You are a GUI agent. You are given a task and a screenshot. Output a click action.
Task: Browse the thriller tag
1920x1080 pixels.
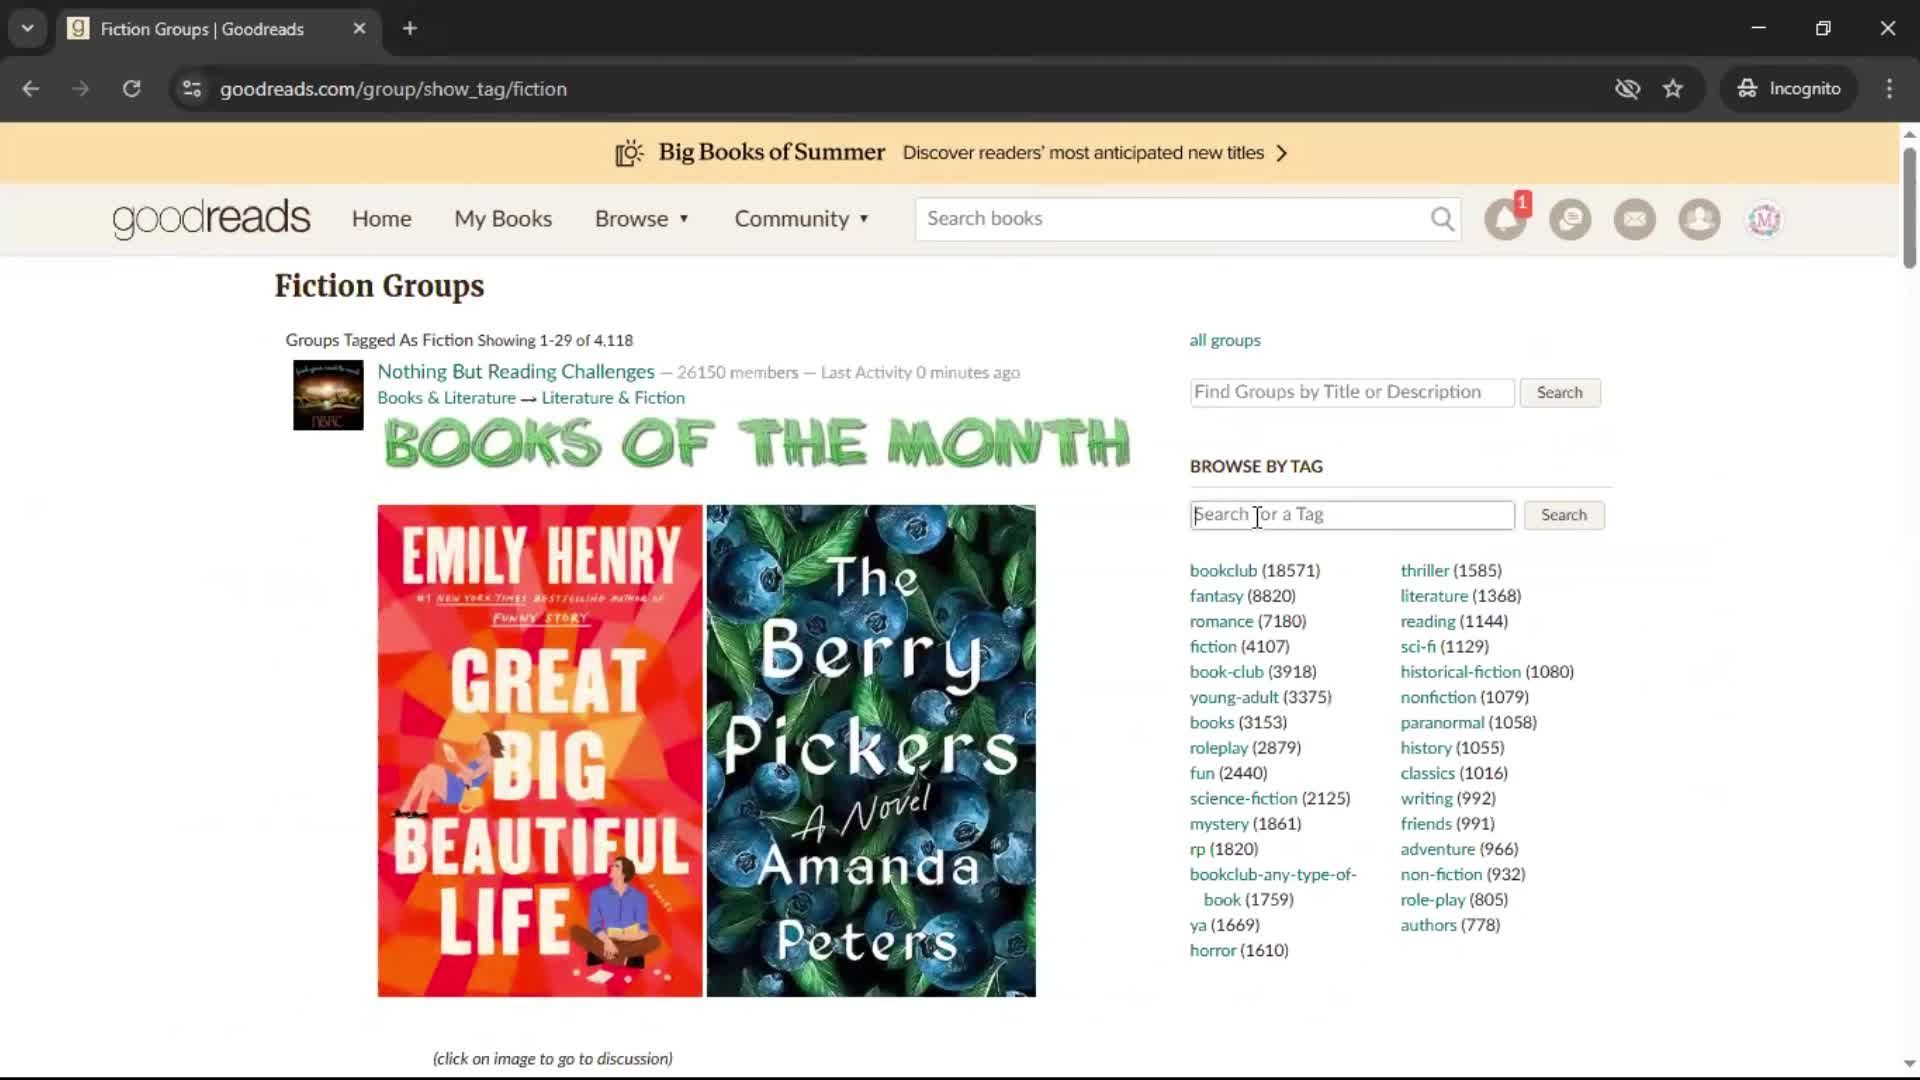[x=1424, y=571]
